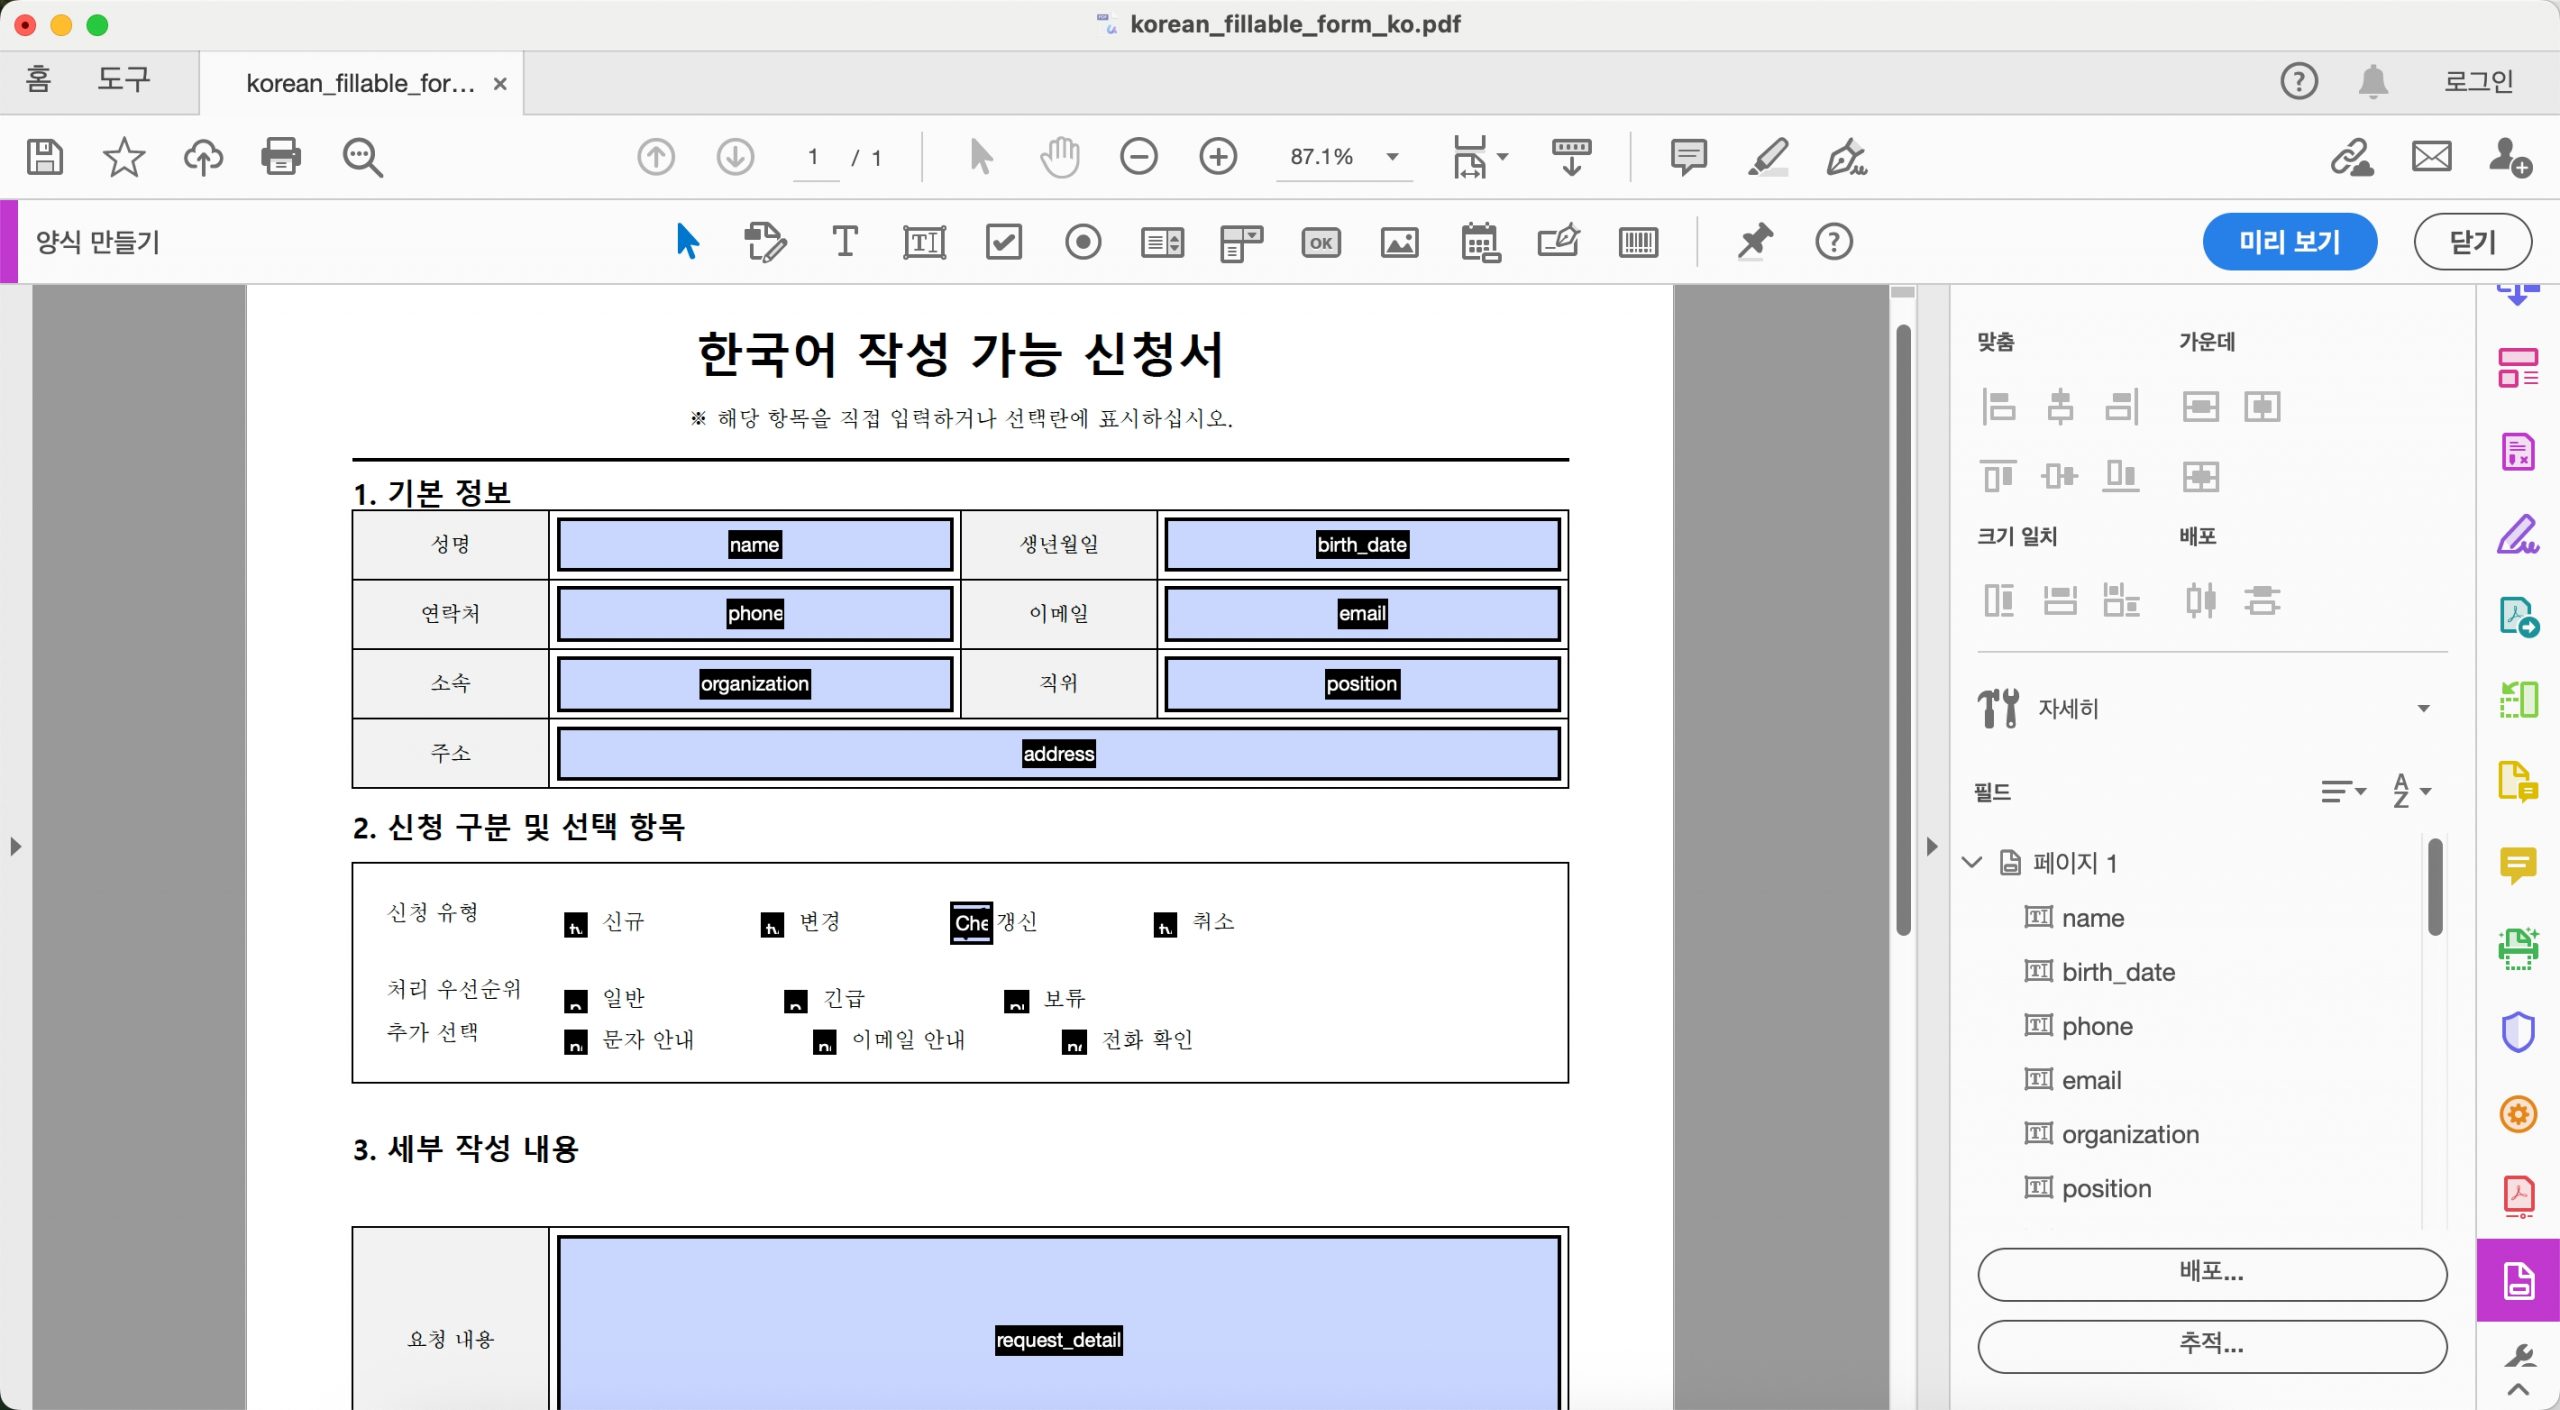This screenshot has width=2560, height=1410.
Task: Add a digital signature field
Action: tap(1559, 241)
